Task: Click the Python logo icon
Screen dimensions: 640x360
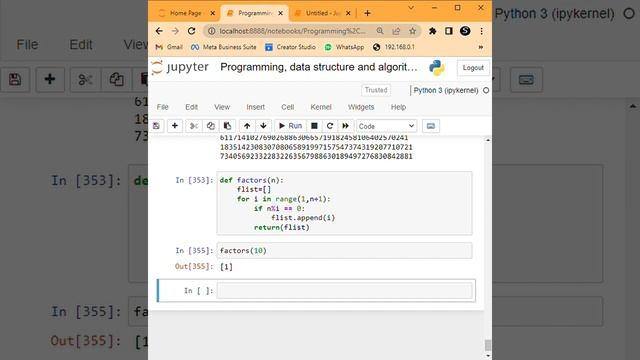Action: [x=437, y=68]
